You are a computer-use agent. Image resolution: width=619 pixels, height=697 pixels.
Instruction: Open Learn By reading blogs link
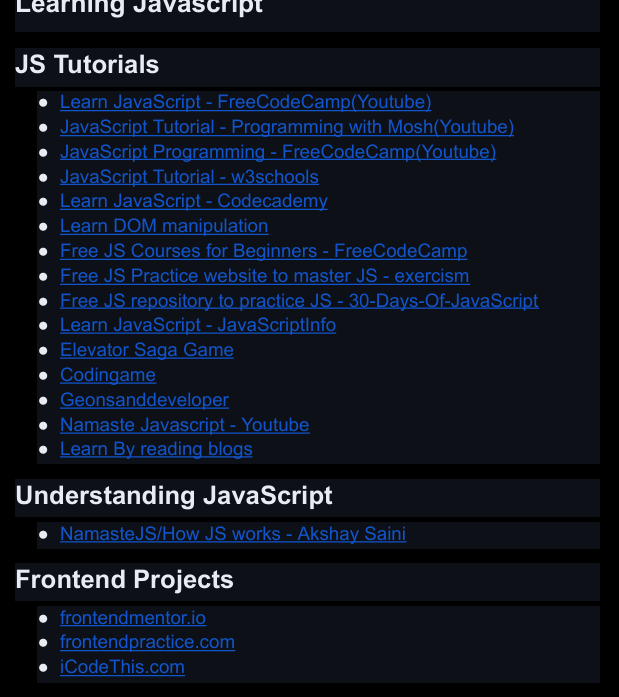156,450
